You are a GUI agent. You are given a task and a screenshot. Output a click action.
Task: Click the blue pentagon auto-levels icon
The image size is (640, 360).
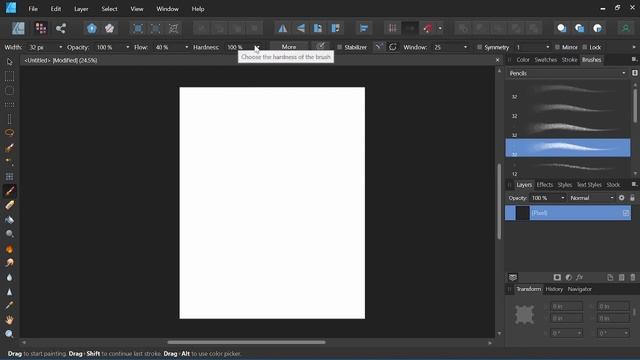pos(92,28)
